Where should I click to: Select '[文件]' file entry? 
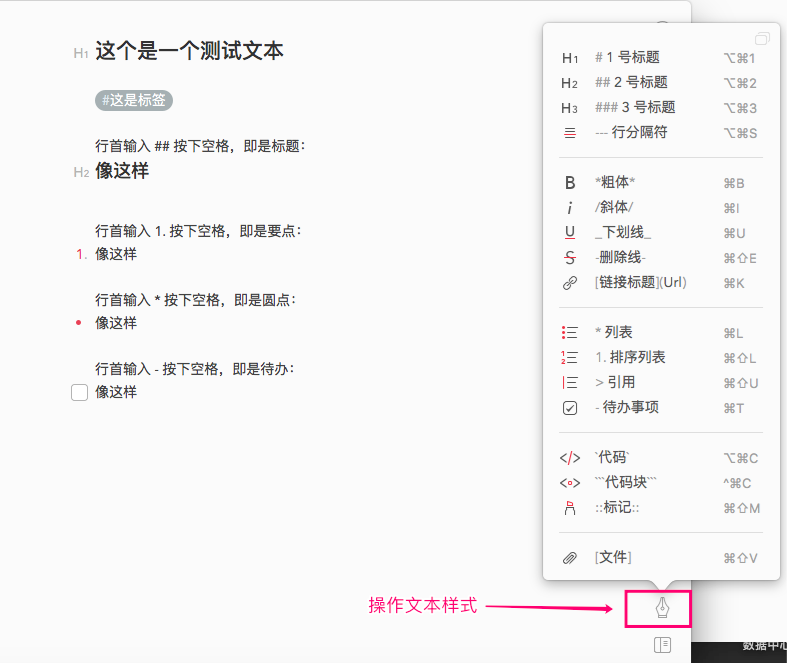tap(613, 557)
